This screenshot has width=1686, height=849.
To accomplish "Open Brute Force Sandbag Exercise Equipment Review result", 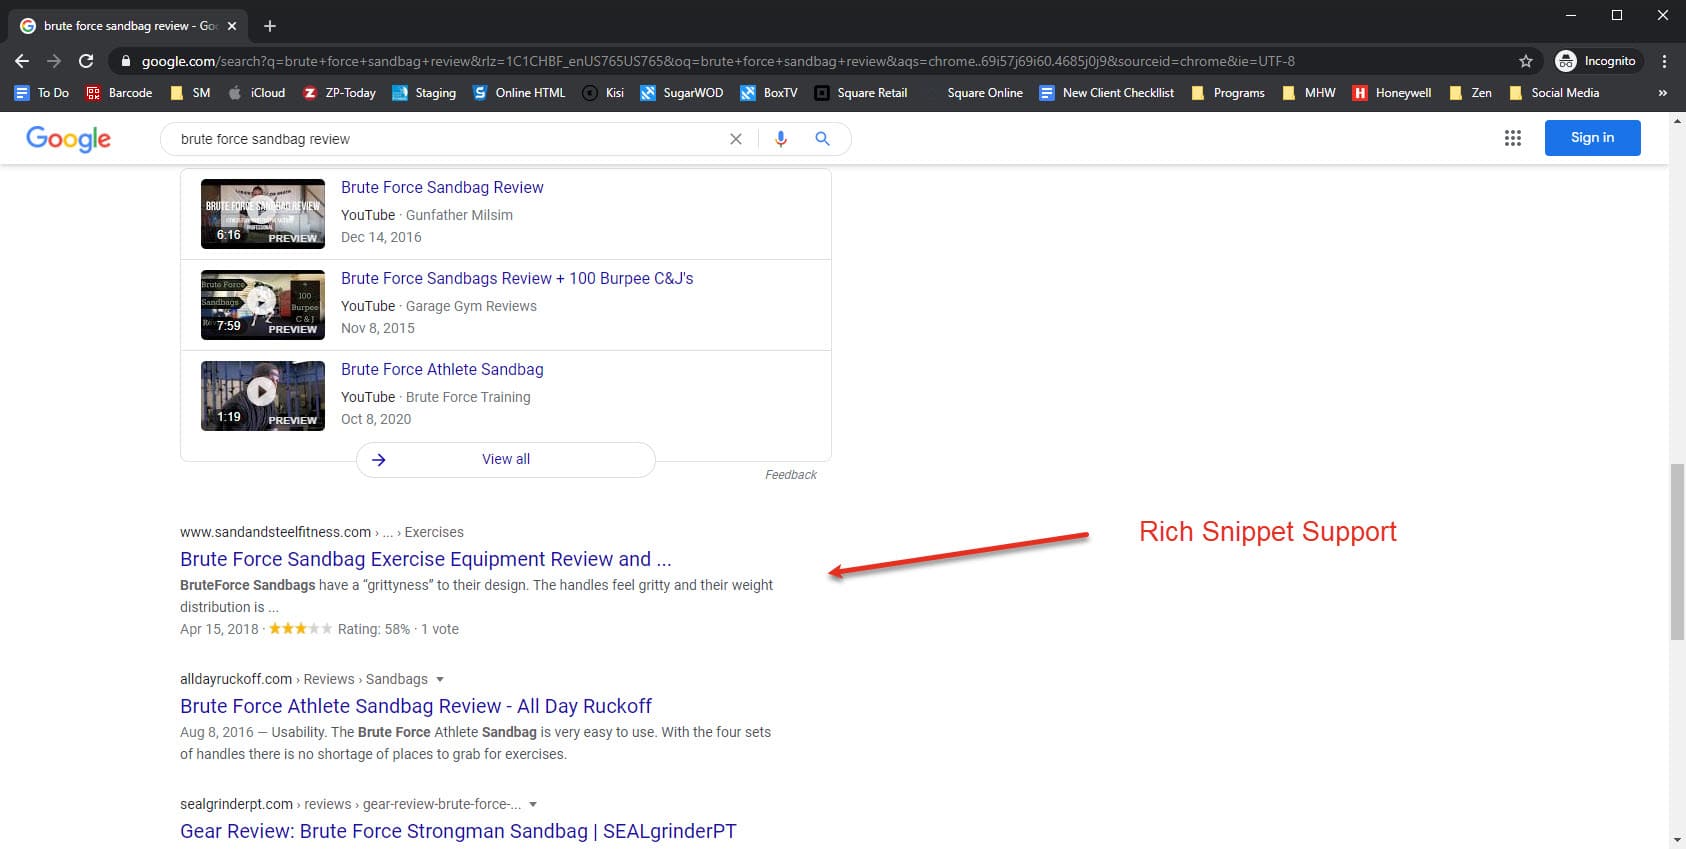I will (x=425, y=559).
